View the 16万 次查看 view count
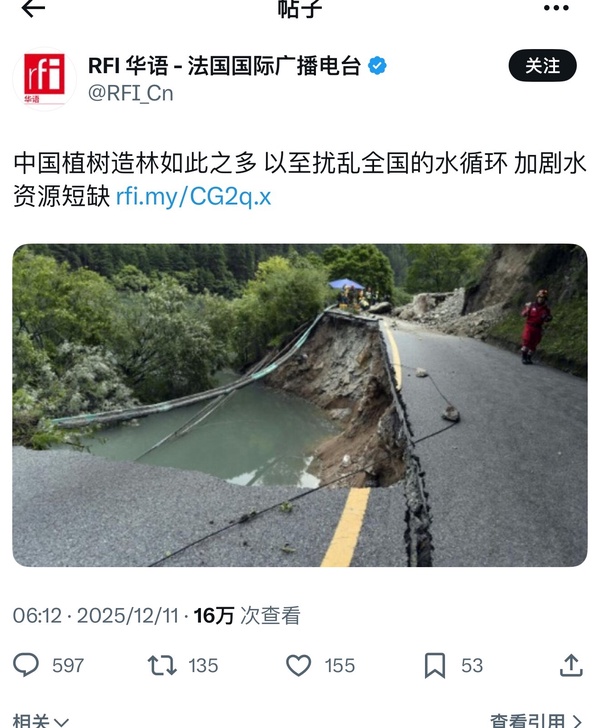 247,616
